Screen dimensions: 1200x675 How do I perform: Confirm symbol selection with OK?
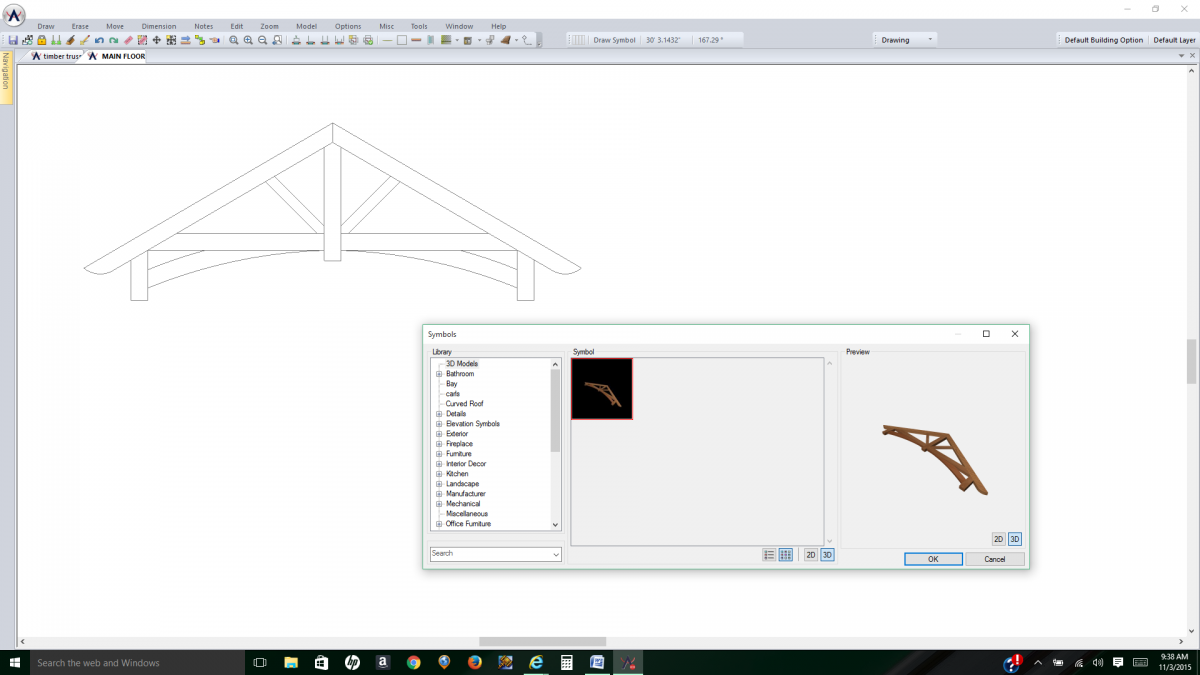[932, 558]
